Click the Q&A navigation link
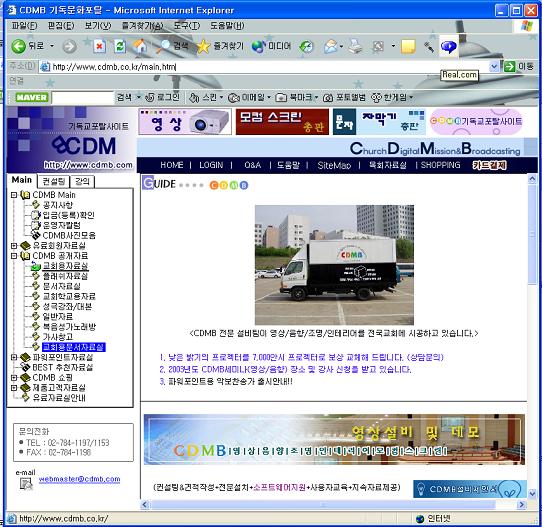This screenshot has height=527, width=542. pos(252,165)
